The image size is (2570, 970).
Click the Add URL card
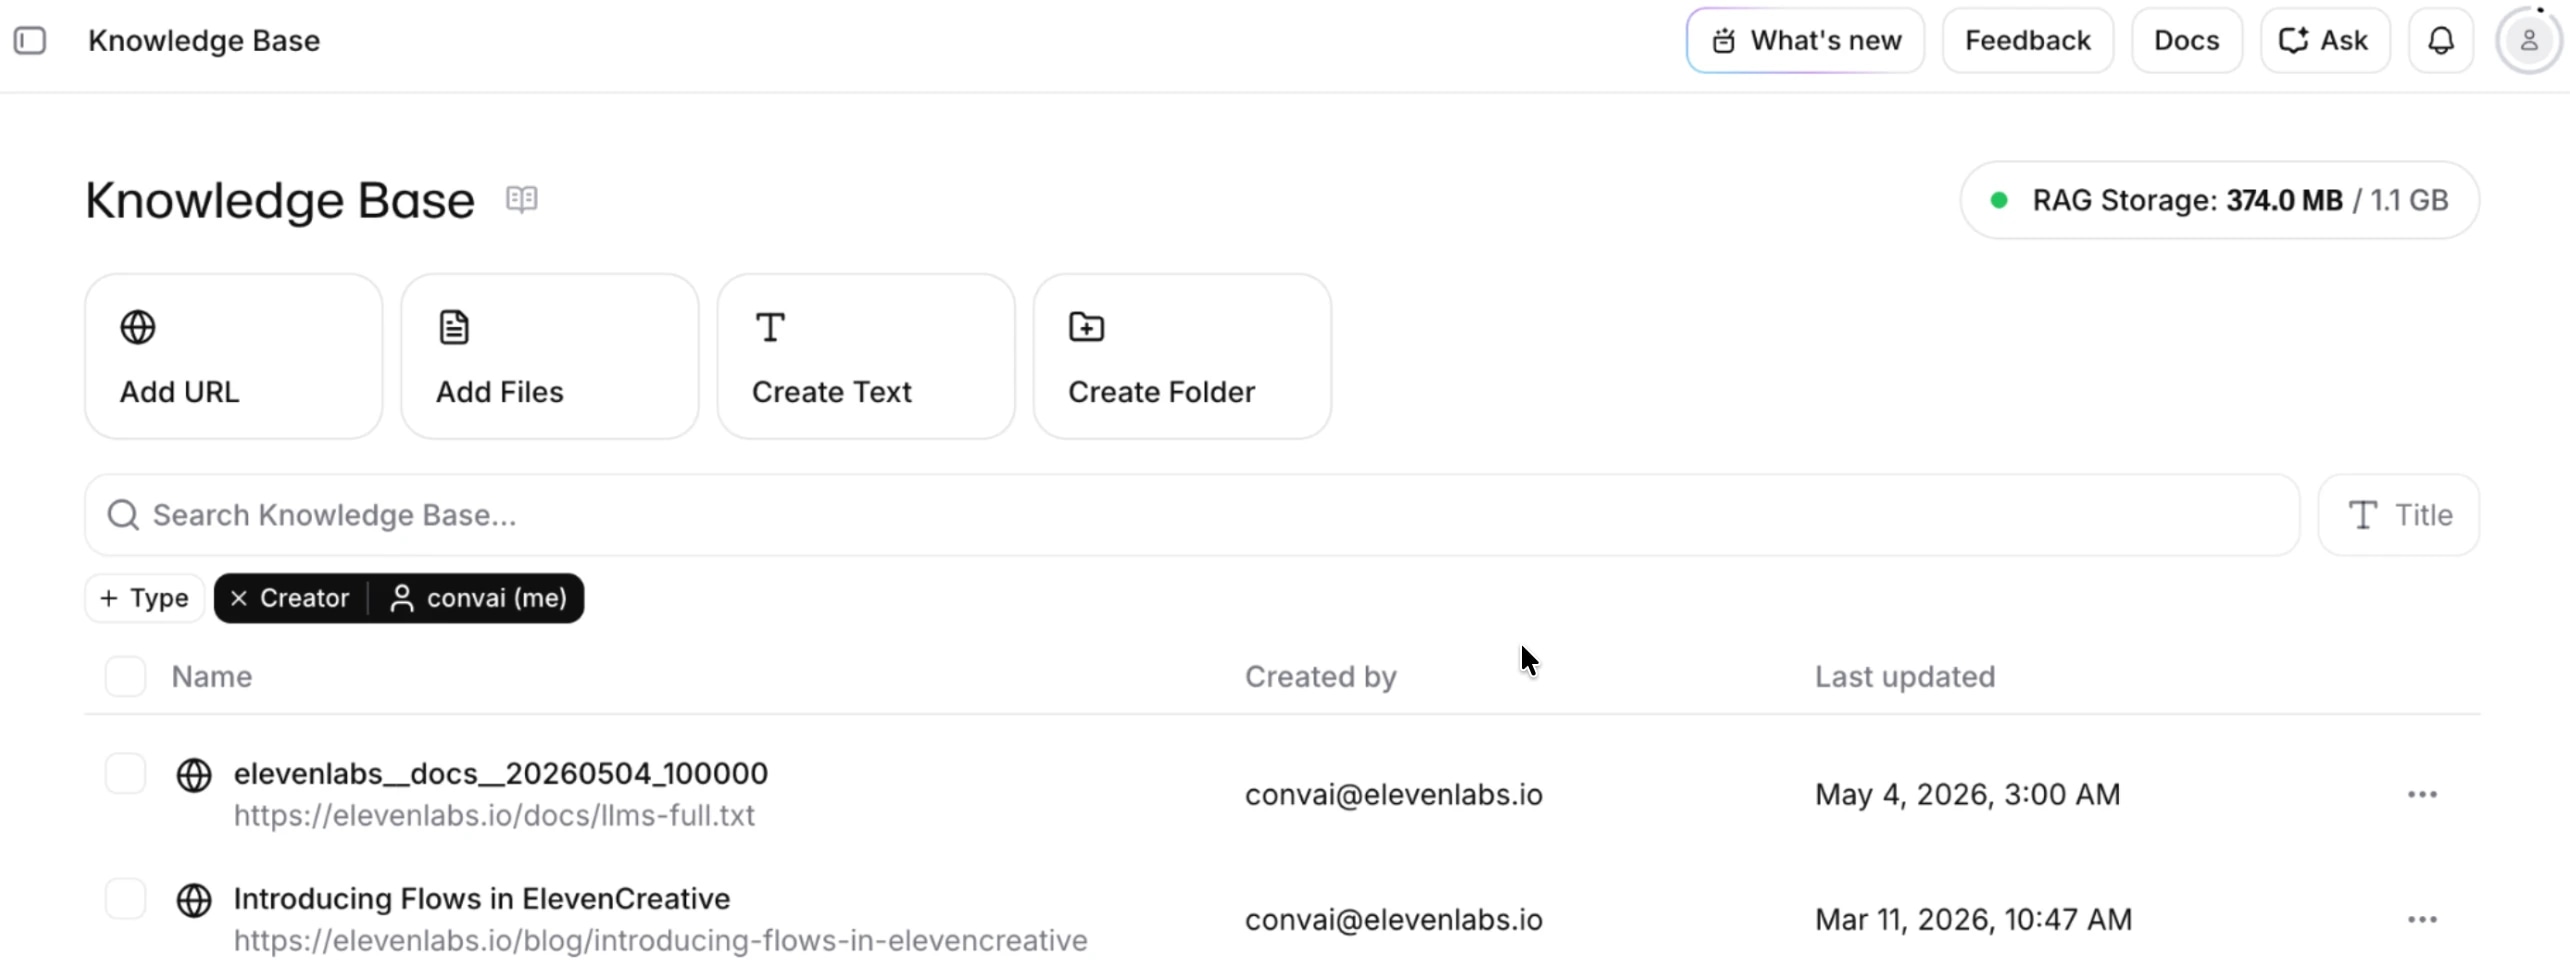pos(233,356)
